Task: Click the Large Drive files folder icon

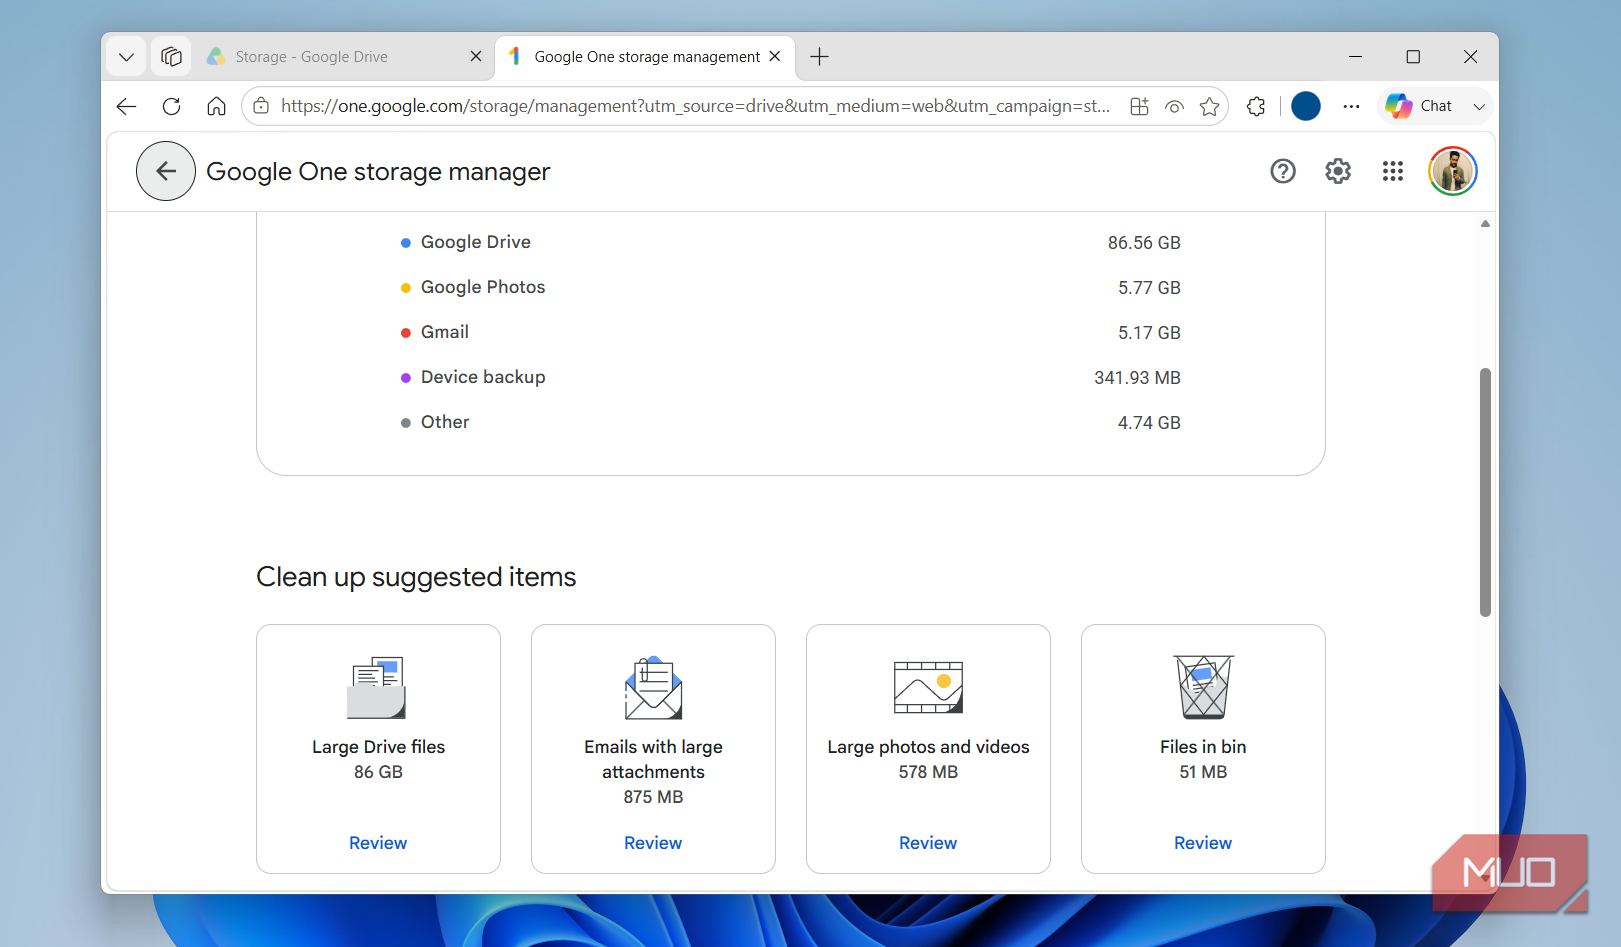Action: coord(377,688)
